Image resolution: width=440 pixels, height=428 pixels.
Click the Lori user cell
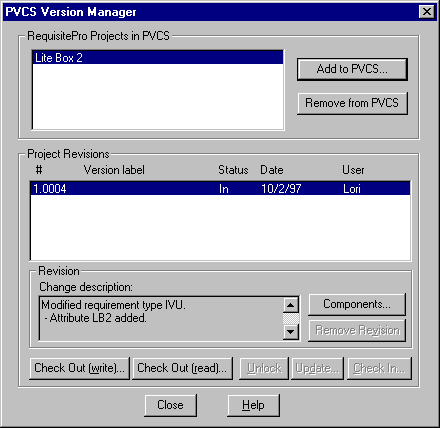pos(352,189)
